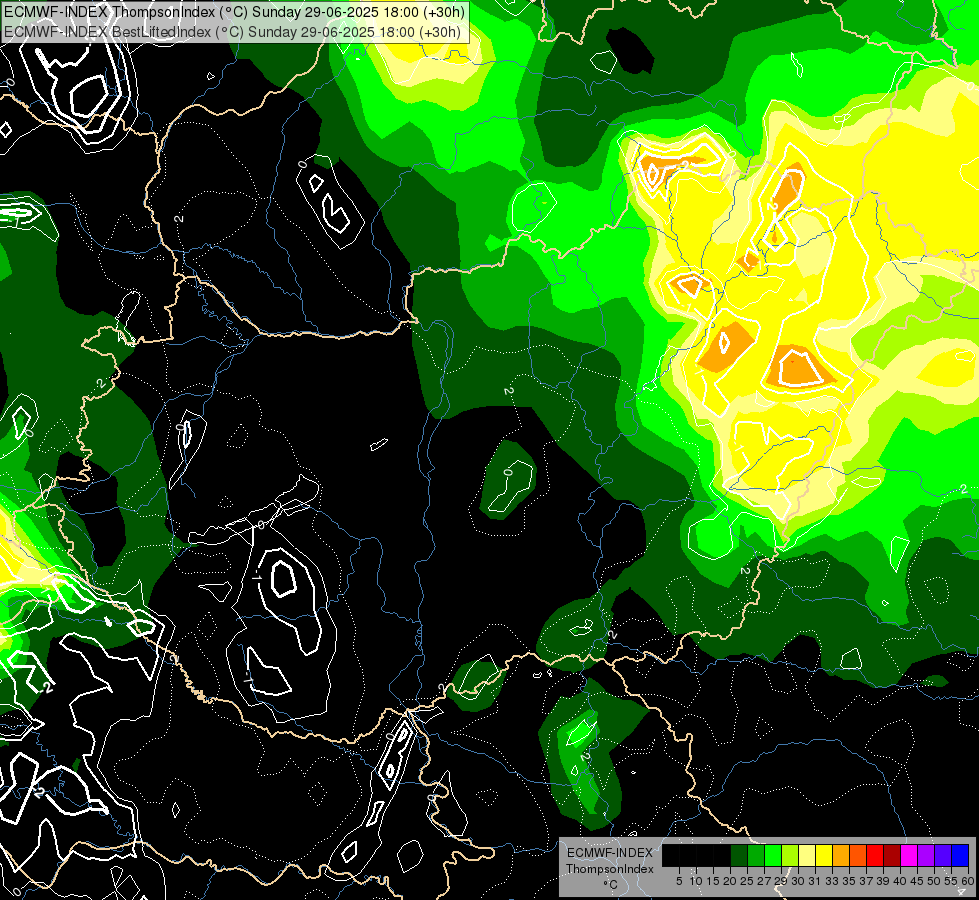
Task: Select the purple 45–50 legend swatch
Action: 926,855
